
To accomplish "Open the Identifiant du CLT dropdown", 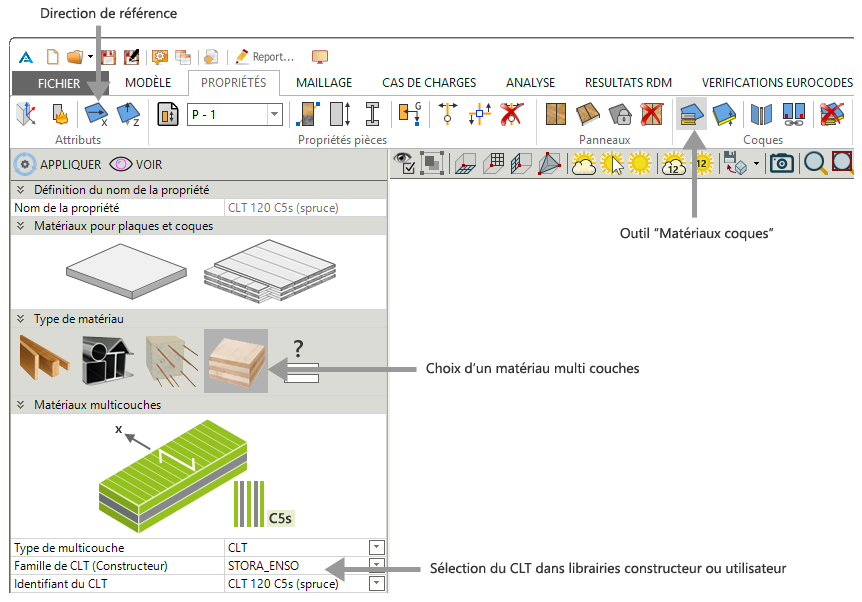I will pyautogui.click(x=376, y=584).
